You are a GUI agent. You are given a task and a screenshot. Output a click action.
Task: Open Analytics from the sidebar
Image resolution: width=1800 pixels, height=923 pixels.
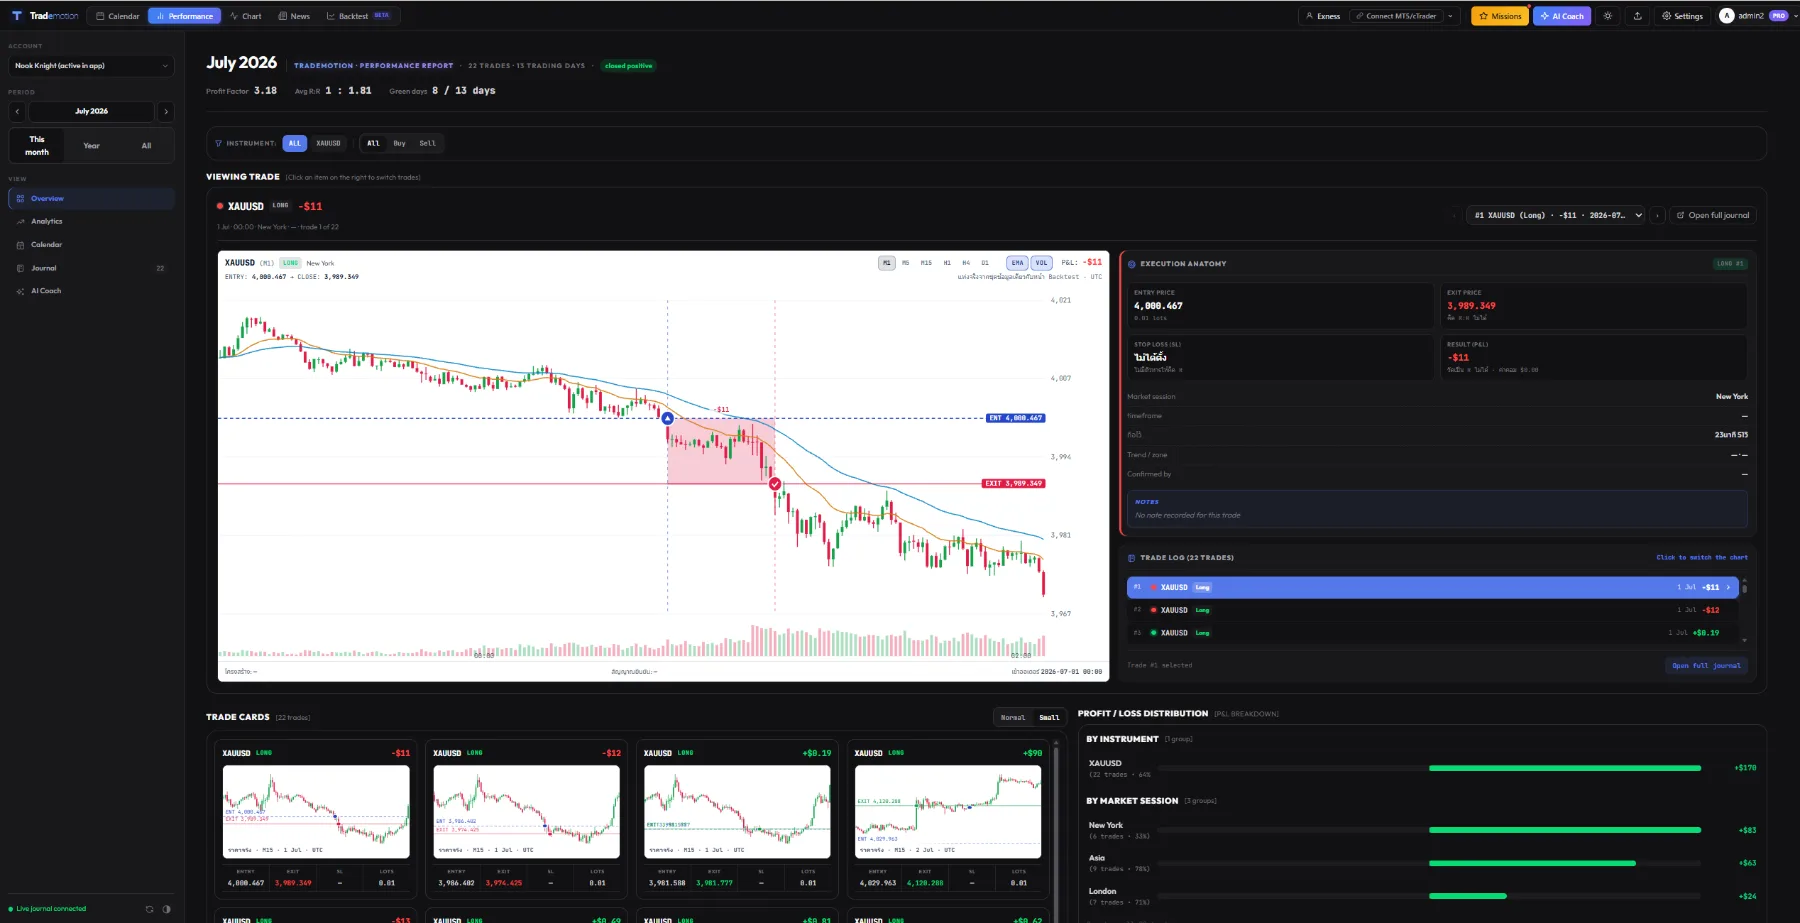pos(91,222)
